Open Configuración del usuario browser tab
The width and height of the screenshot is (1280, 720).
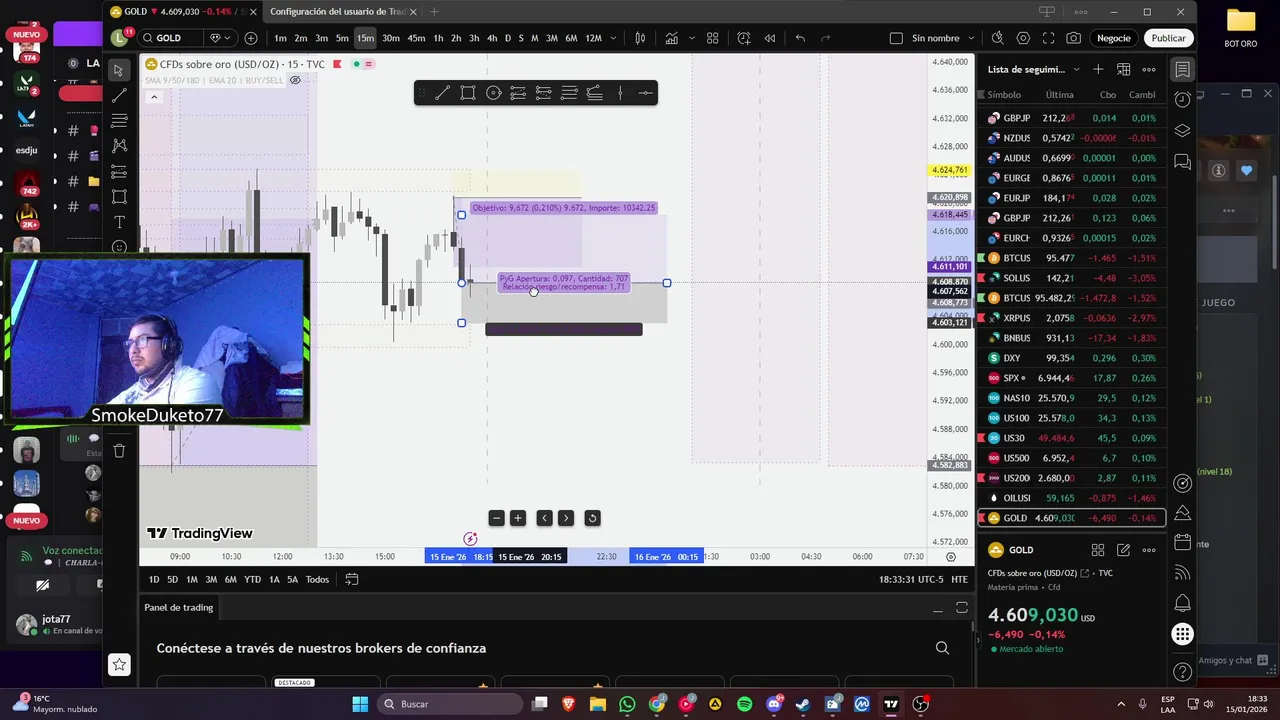pyautogui.click(x=338, y=12)
